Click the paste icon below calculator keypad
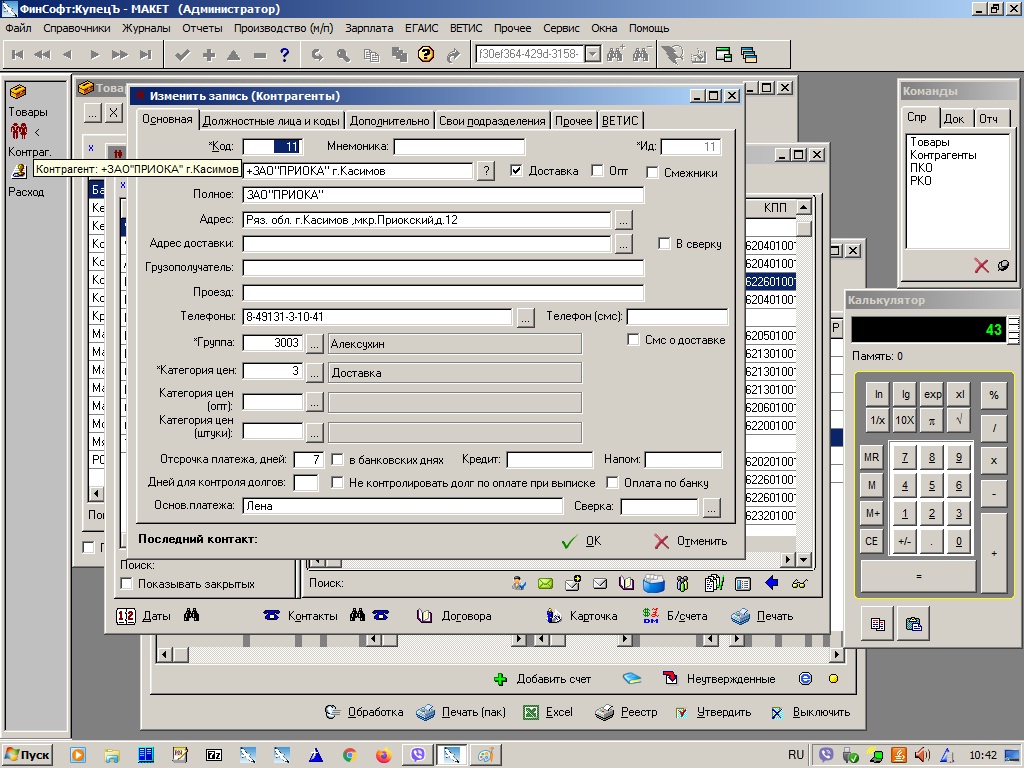 912,624
